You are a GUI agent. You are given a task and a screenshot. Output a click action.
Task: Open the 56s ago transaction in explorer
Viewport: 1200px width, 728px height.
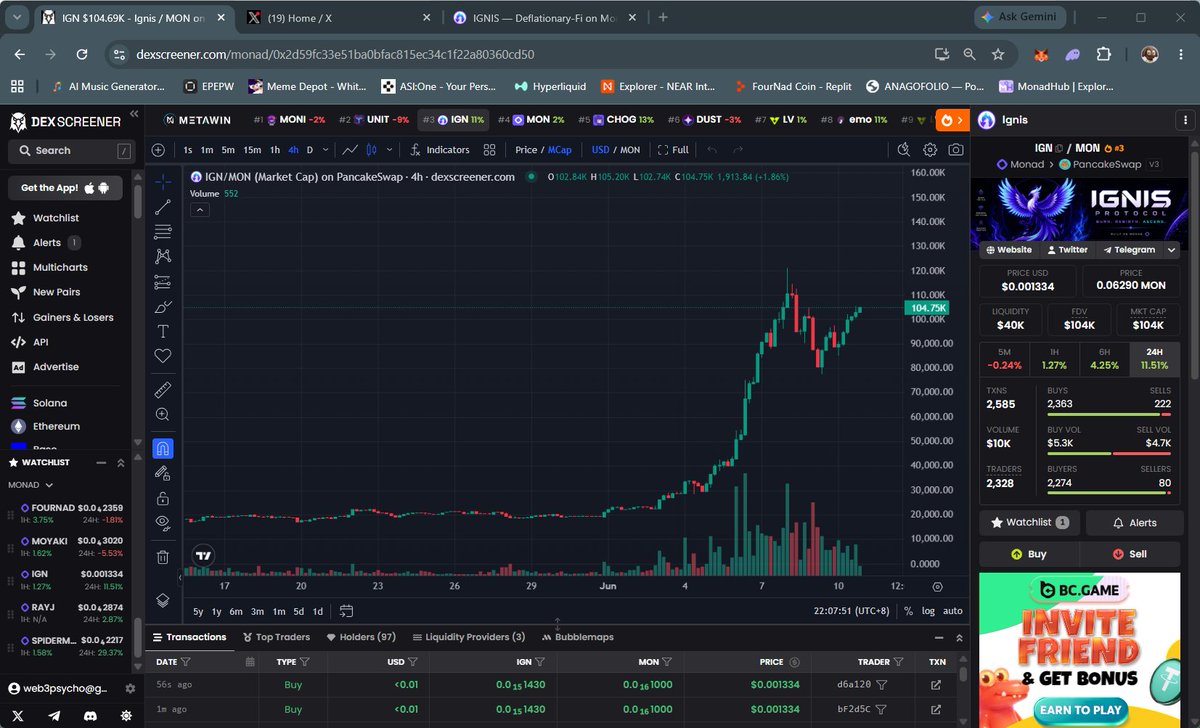pos(936,685)
